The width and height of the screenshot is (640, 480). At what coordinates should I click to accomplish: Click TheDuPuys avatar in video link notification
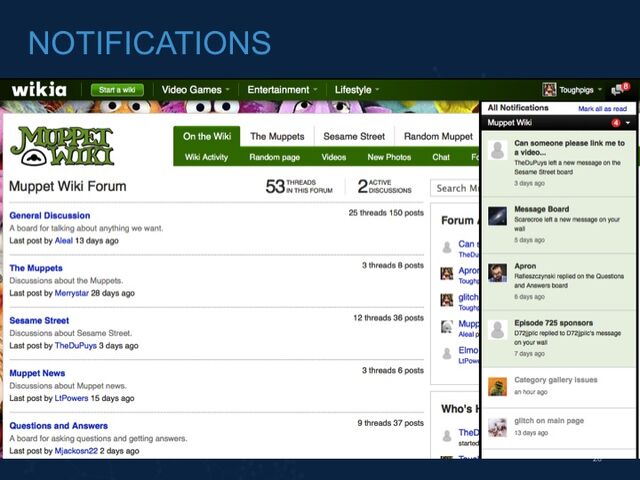click(498, 150)
